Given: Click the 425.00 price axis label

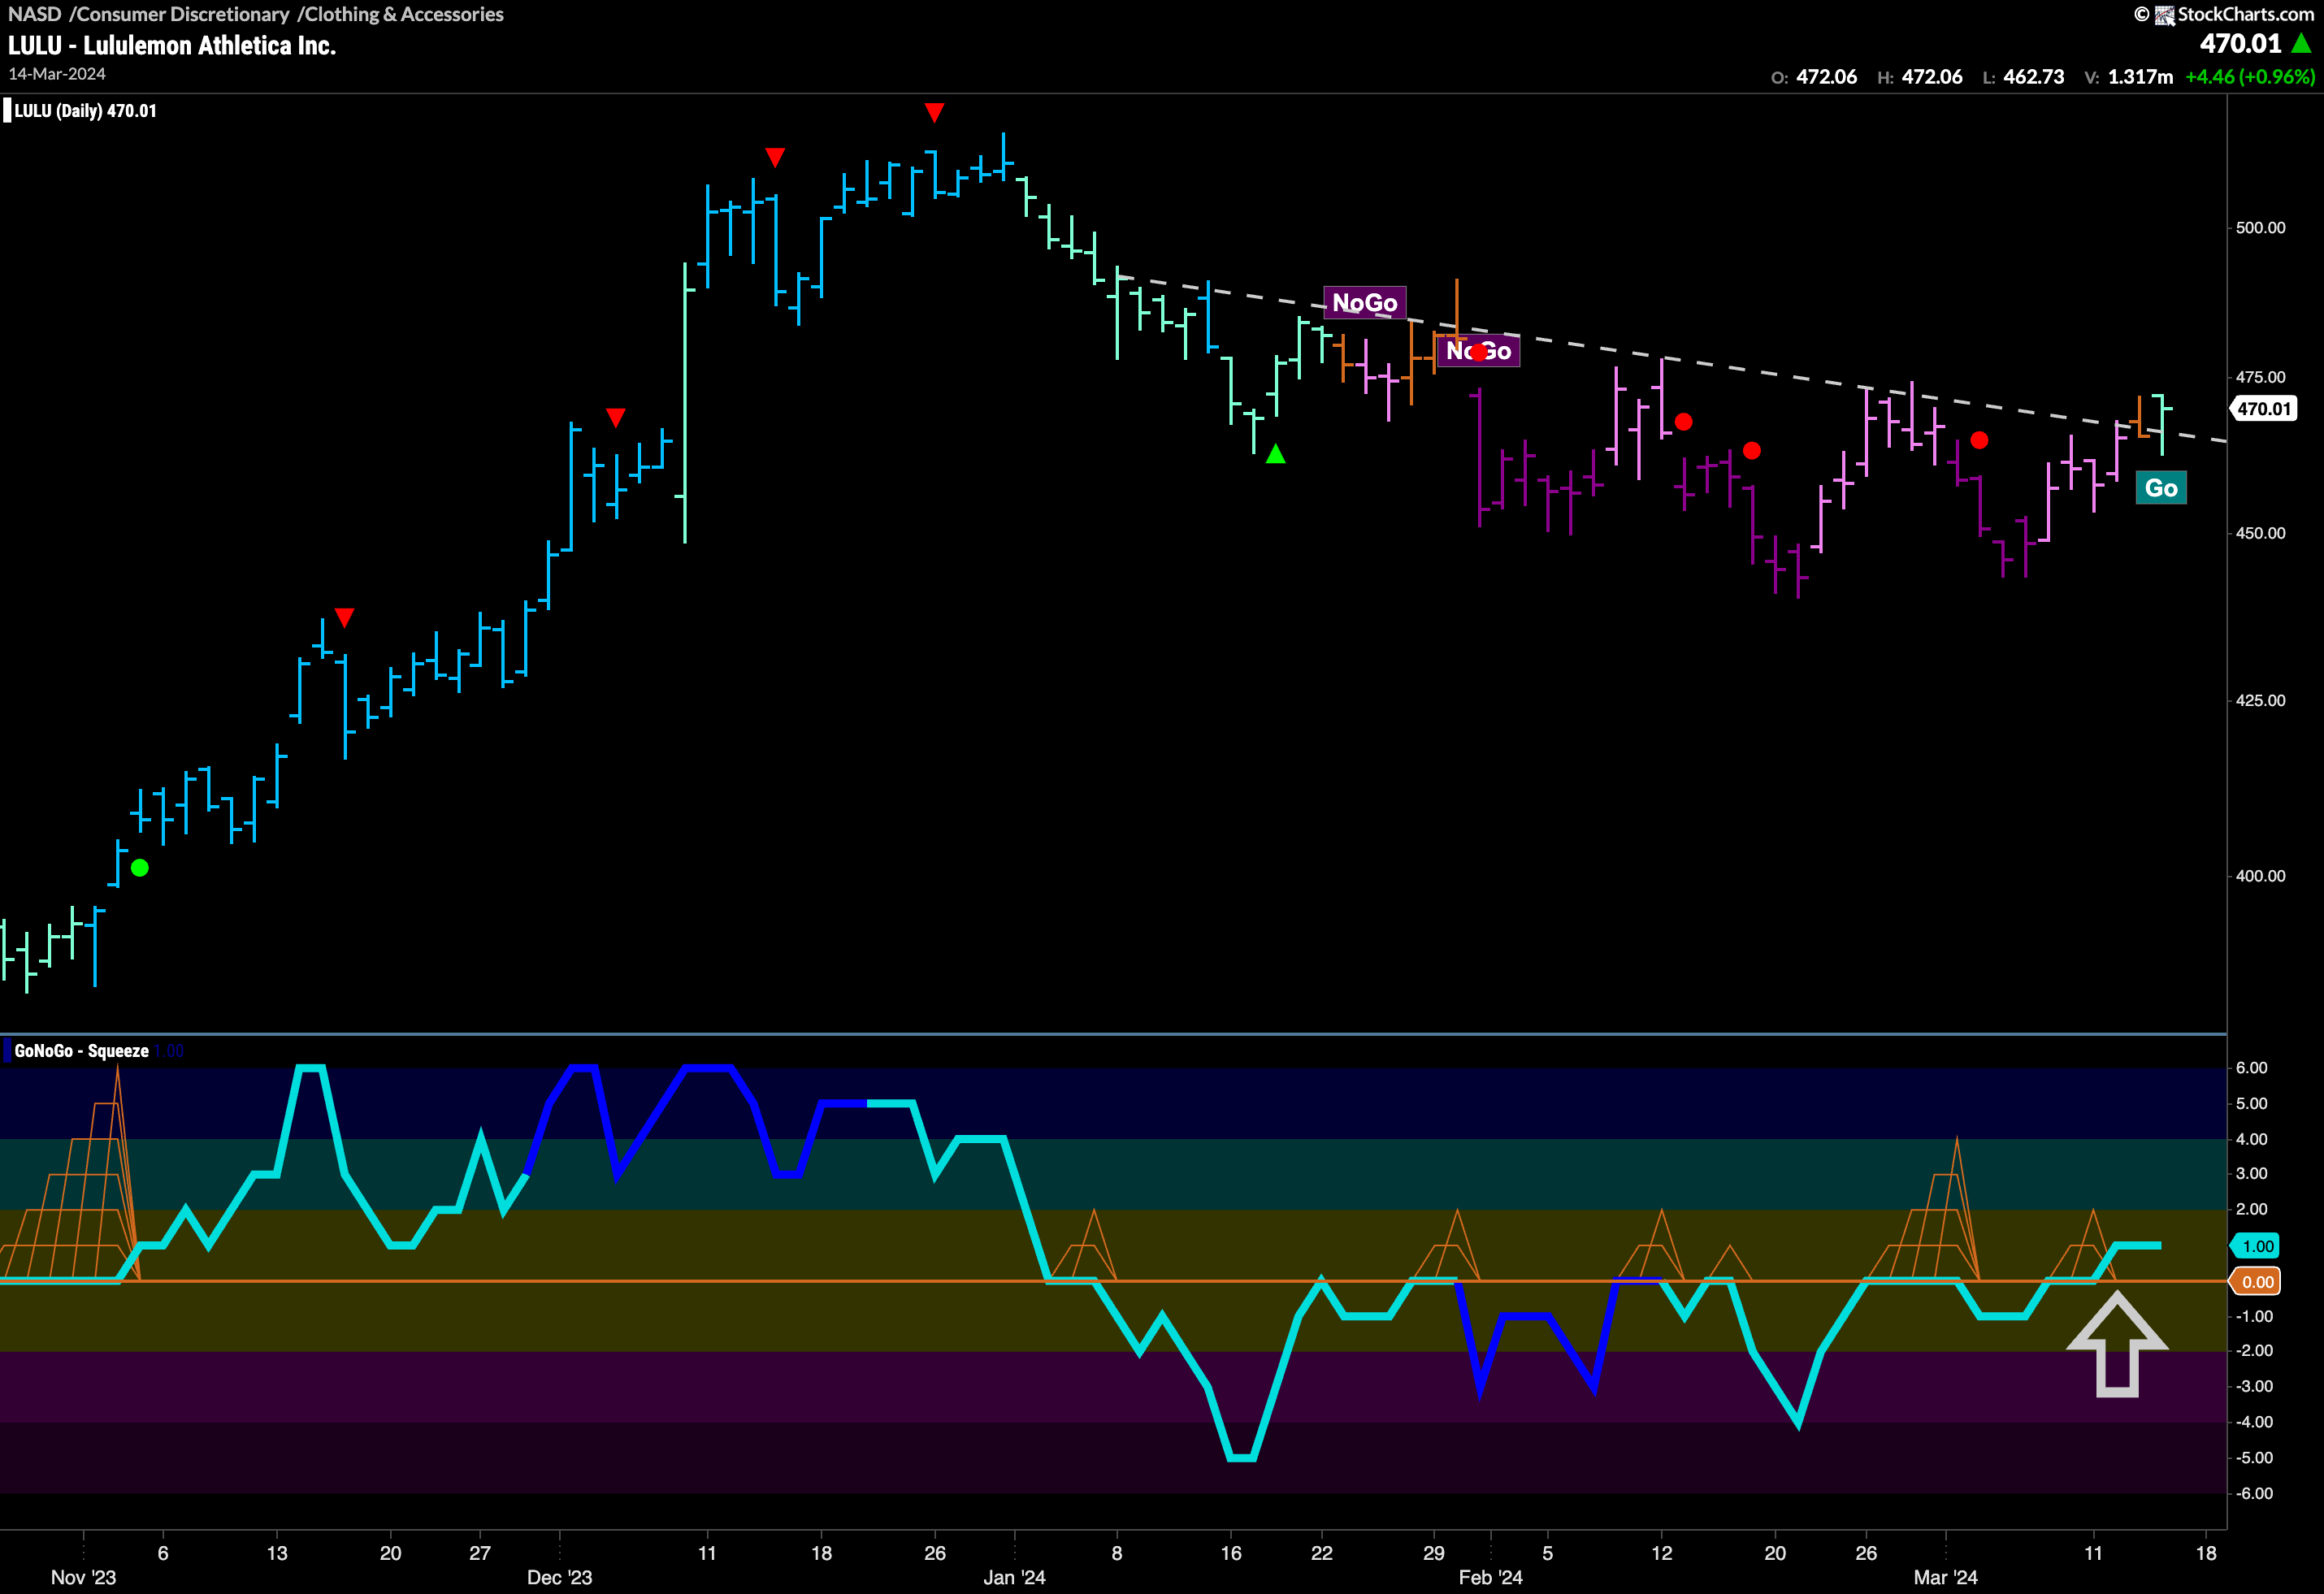Looking at the screenshot, I should pyautogui.click(x=2260, y=700).
